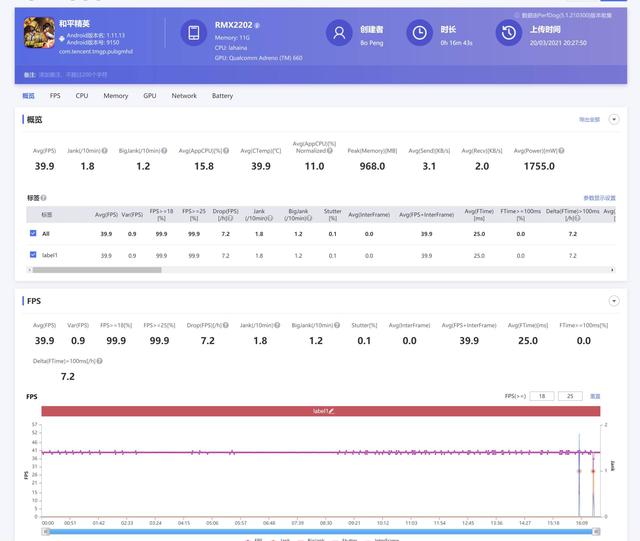Open the Memory tab
This screenshot has width=640, height=541.
point(116,96)
